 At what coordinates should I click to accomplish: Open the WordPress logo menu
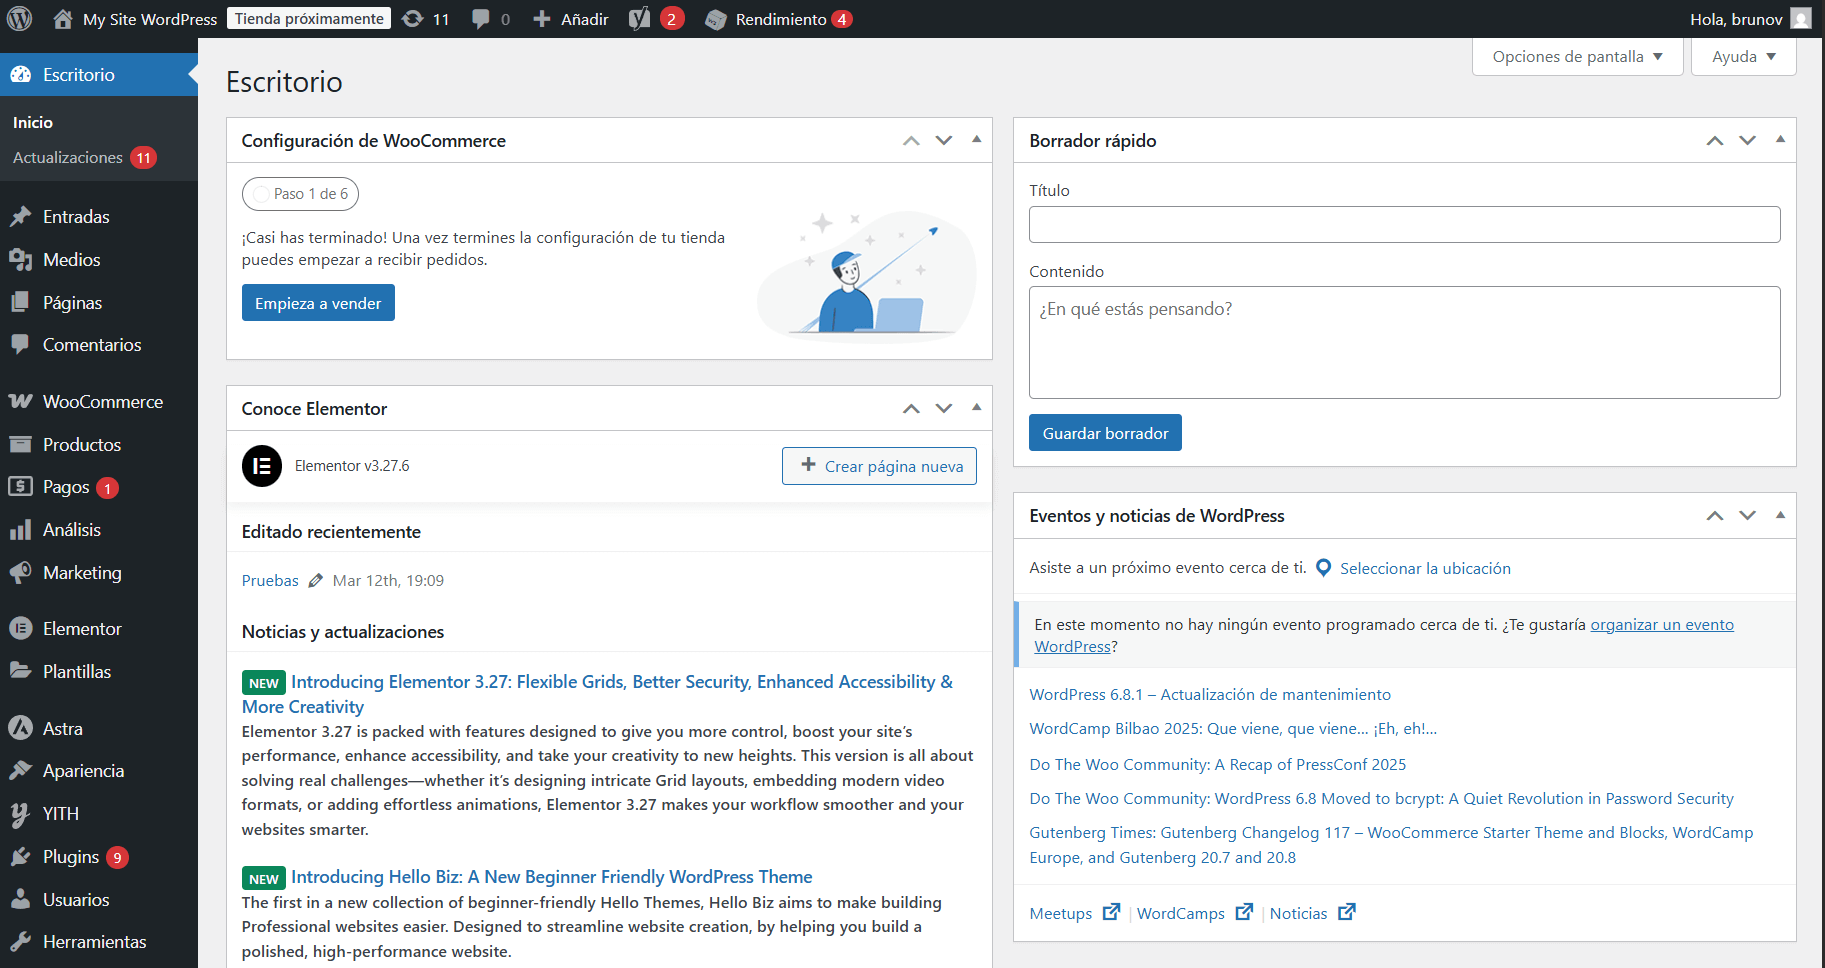coord(20,19)
